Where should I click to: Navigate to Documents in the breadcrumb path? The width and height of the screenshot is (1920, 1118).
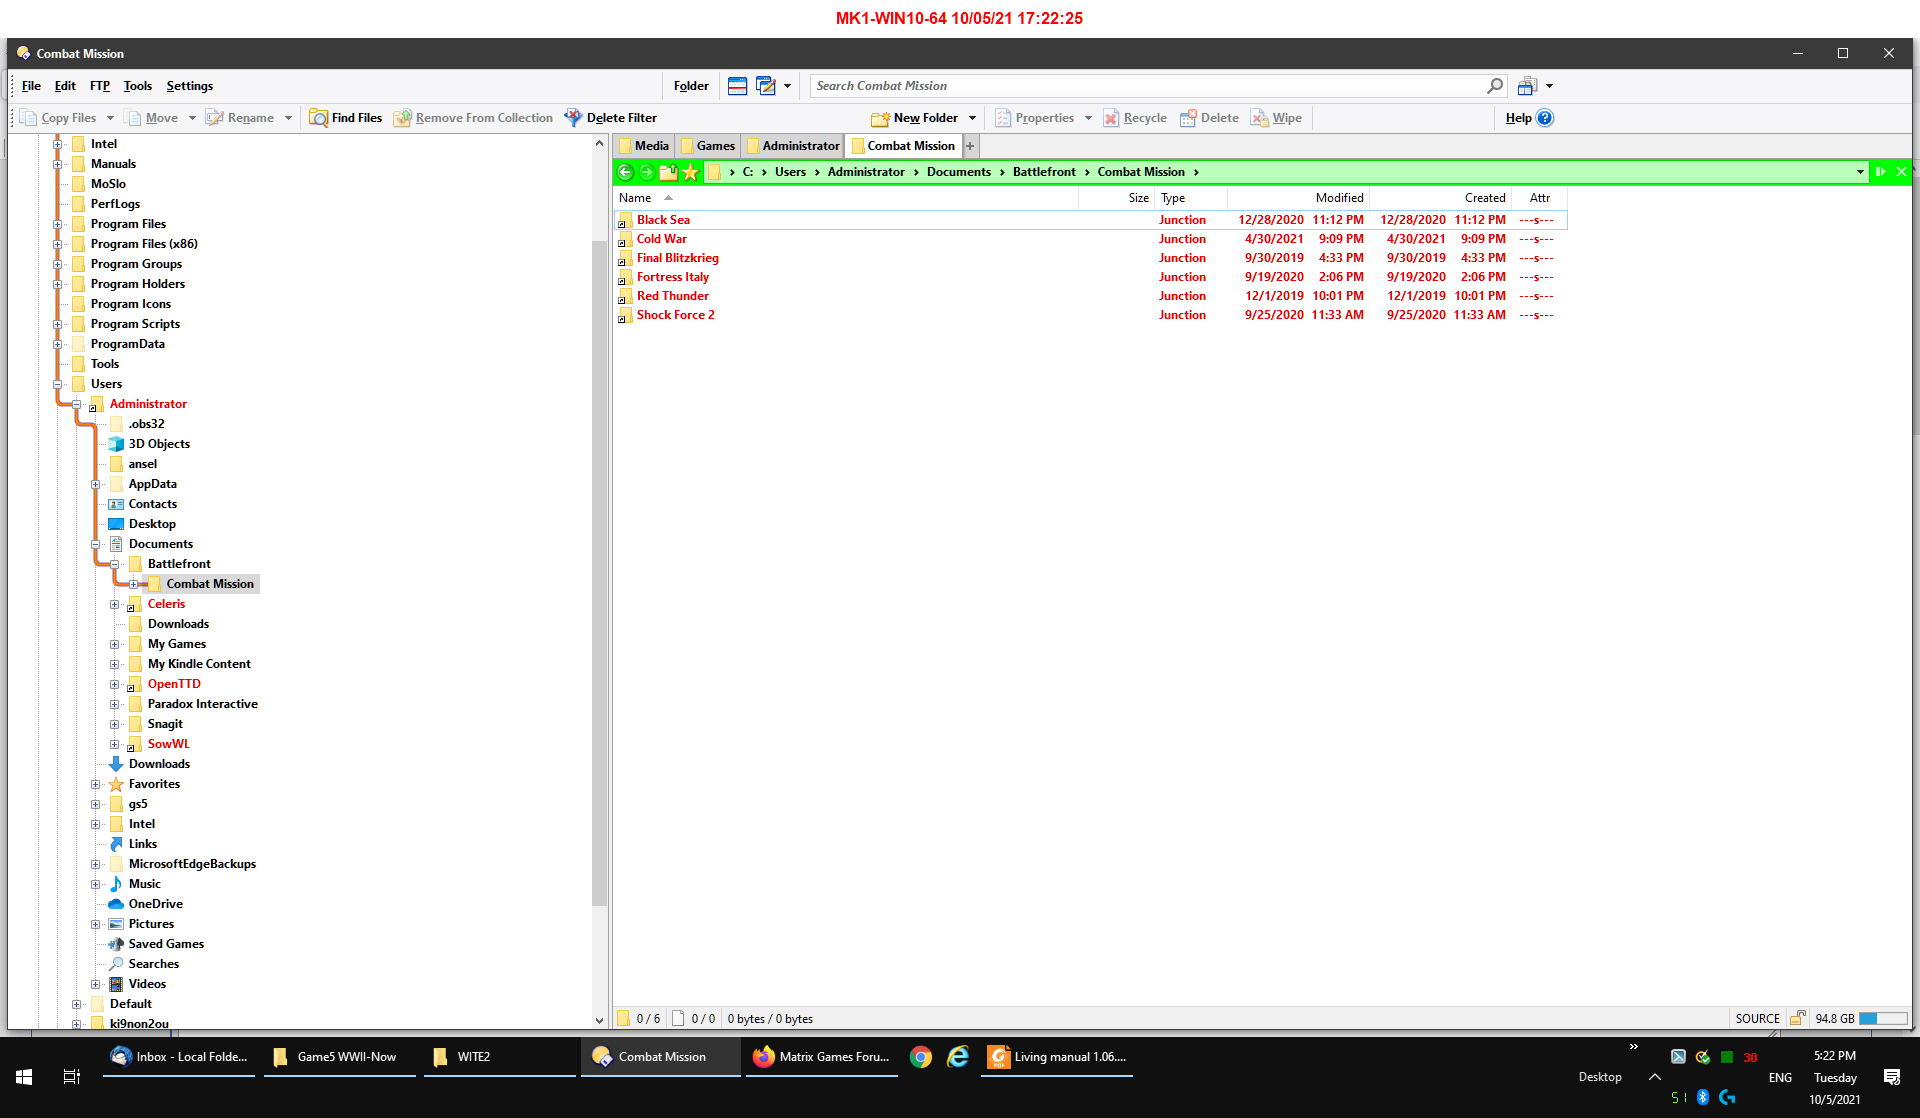coord(958,172)
